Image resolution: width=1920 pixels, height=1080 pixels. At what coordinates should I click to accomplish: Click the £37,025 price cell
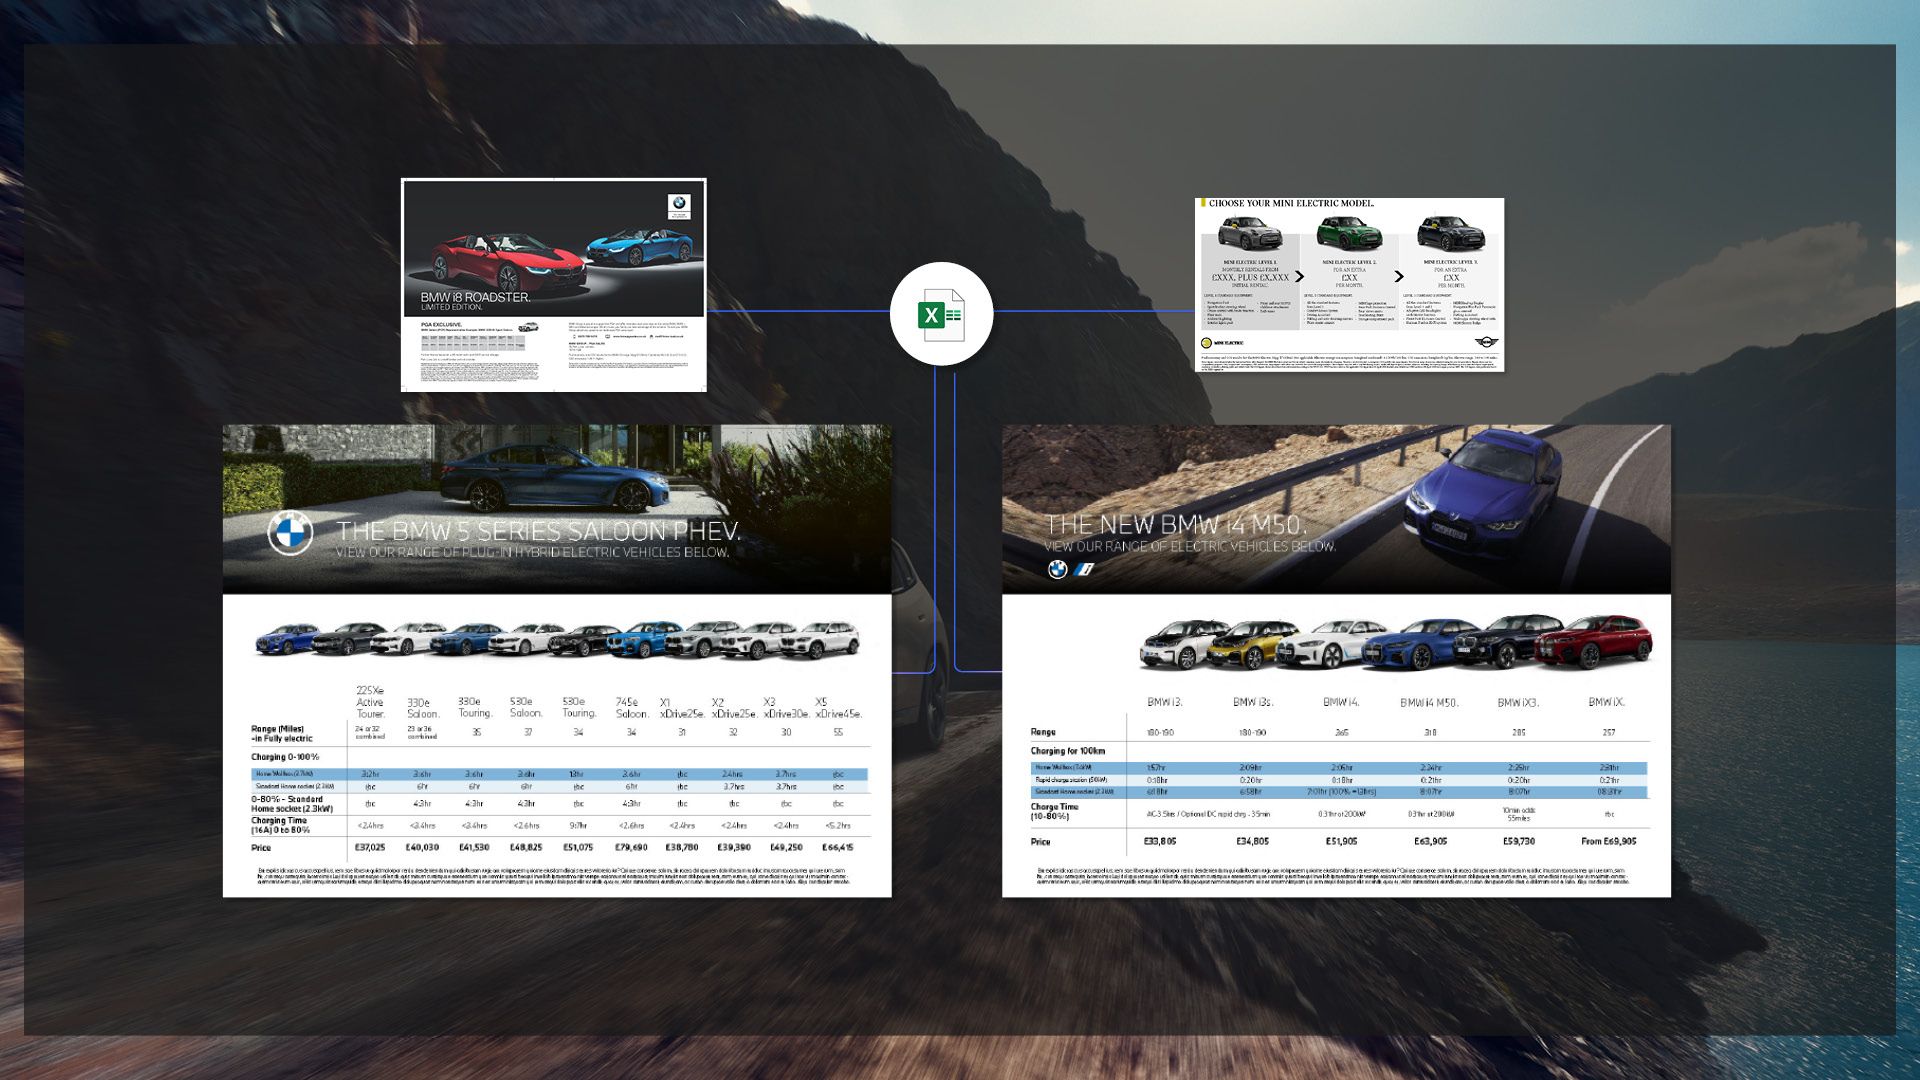(x=370, y=847)
